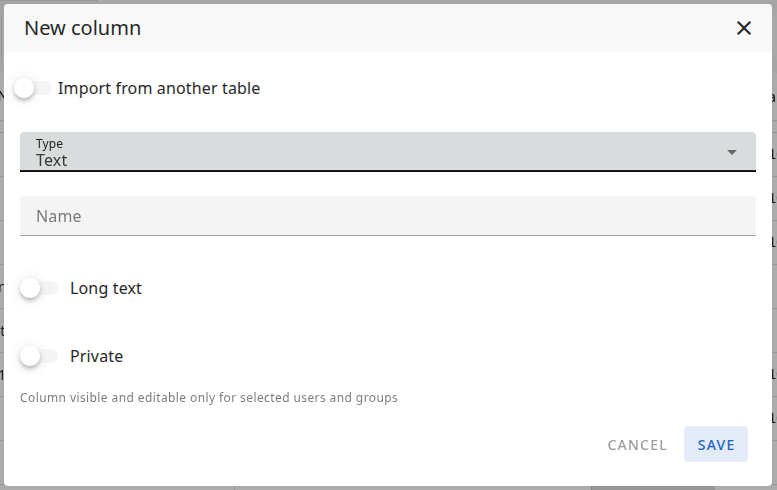Focus the Name input field
Viewport: 777px width, 490px height.
click(387, 216)
